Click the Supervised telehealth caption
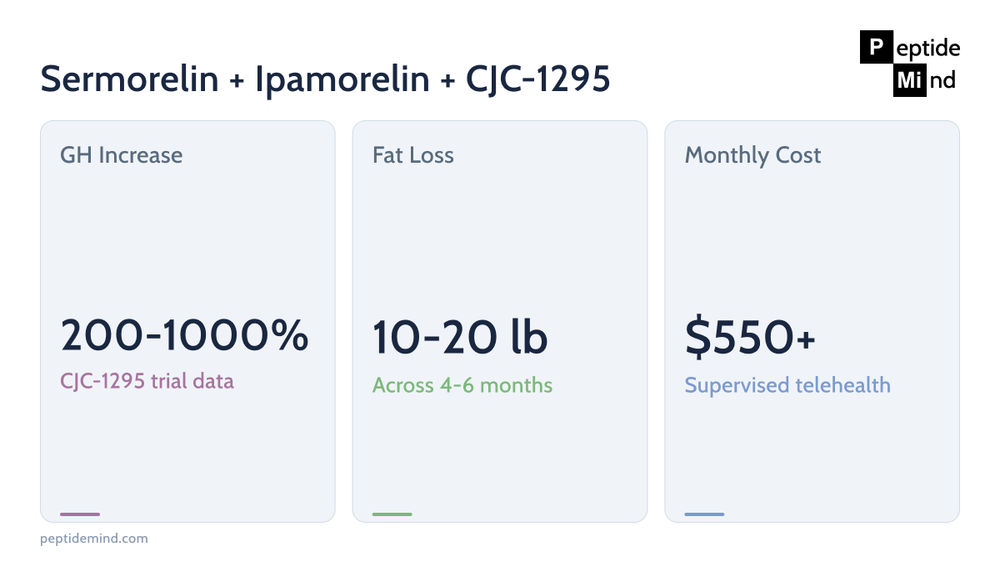1000x563 pixels. [x=788, y=385]
